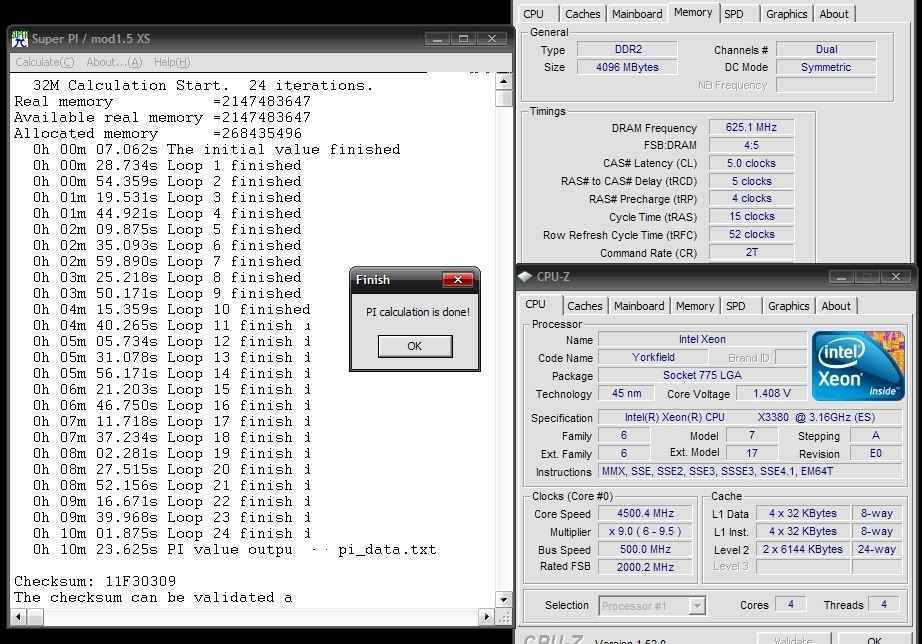Click the Core Voltage value 1.408 V
The height and width of the screenshot is (644, 922).
pyautogui.click(x=771, y=393)
